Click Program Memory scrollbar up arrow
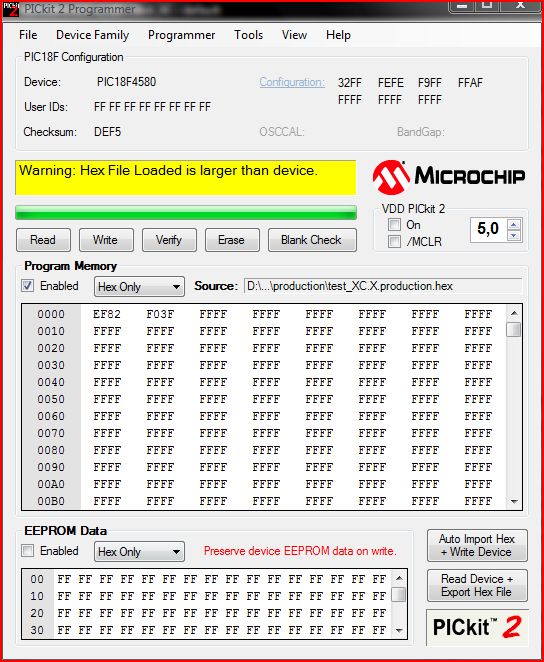 point(514,313)
